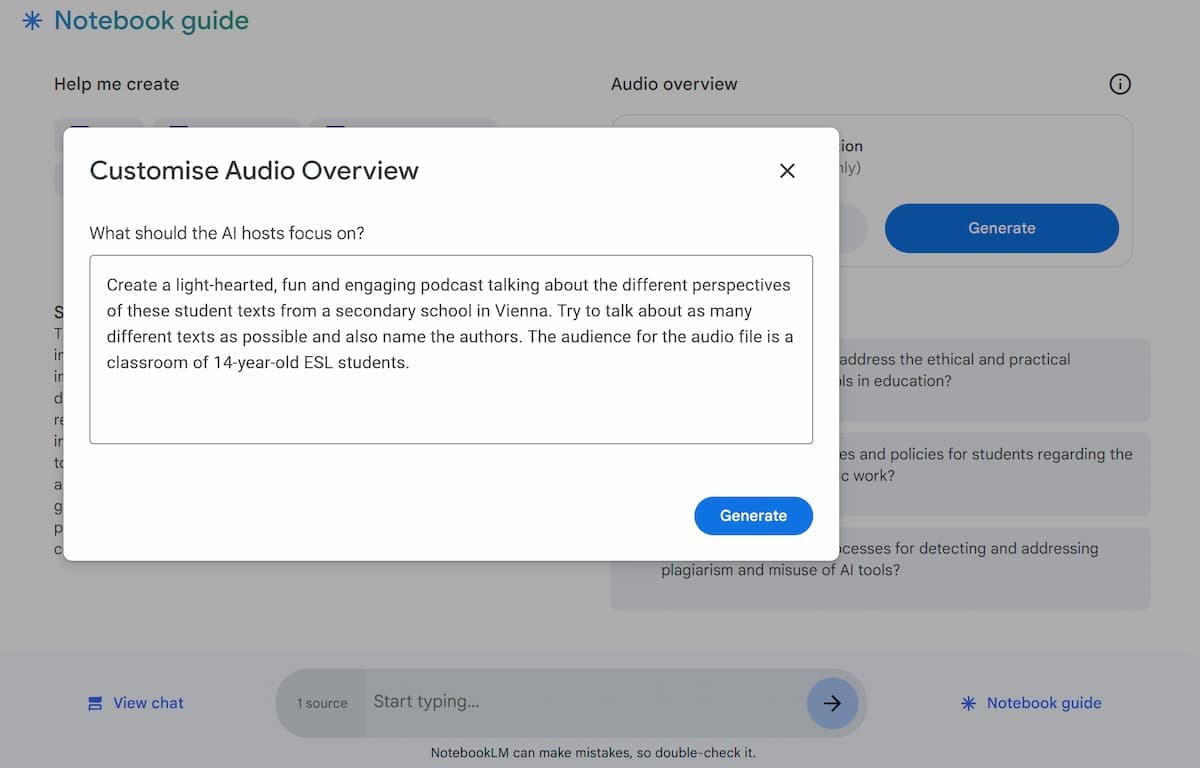Screen dimensions: 1200x768
Task: Select the suggested question about ethical and practical issues
Action: point(990,370)
